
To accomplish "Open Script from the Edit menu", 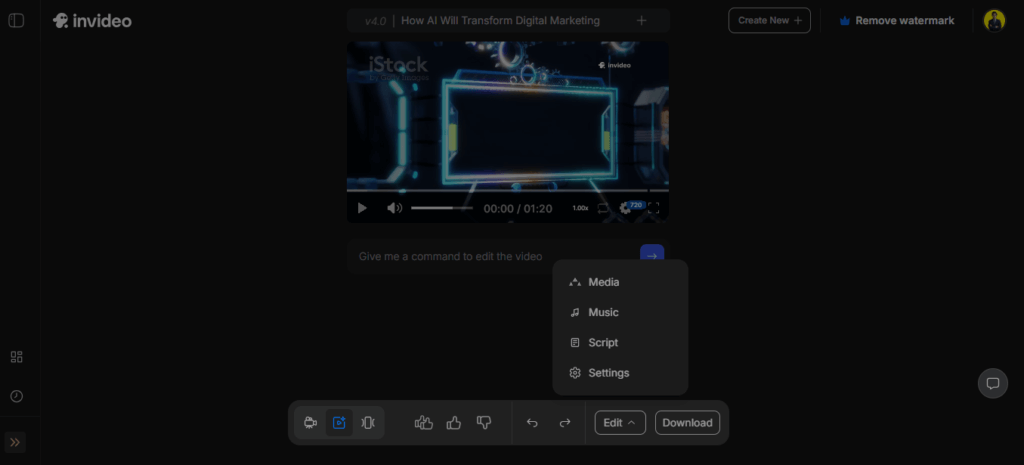I will 603,342.
